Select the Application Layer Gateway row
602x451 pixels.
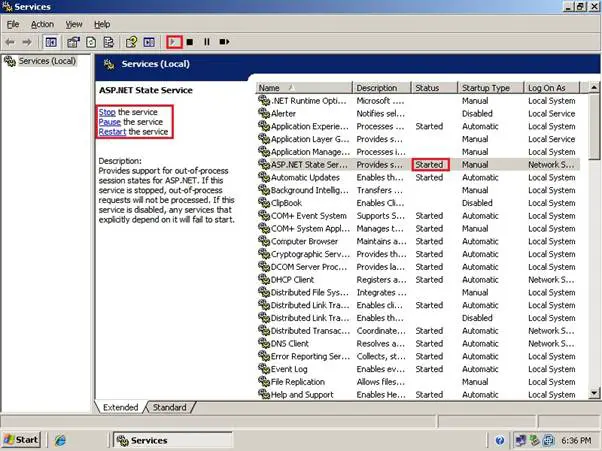pyautogui.click(x=418, y=139)
